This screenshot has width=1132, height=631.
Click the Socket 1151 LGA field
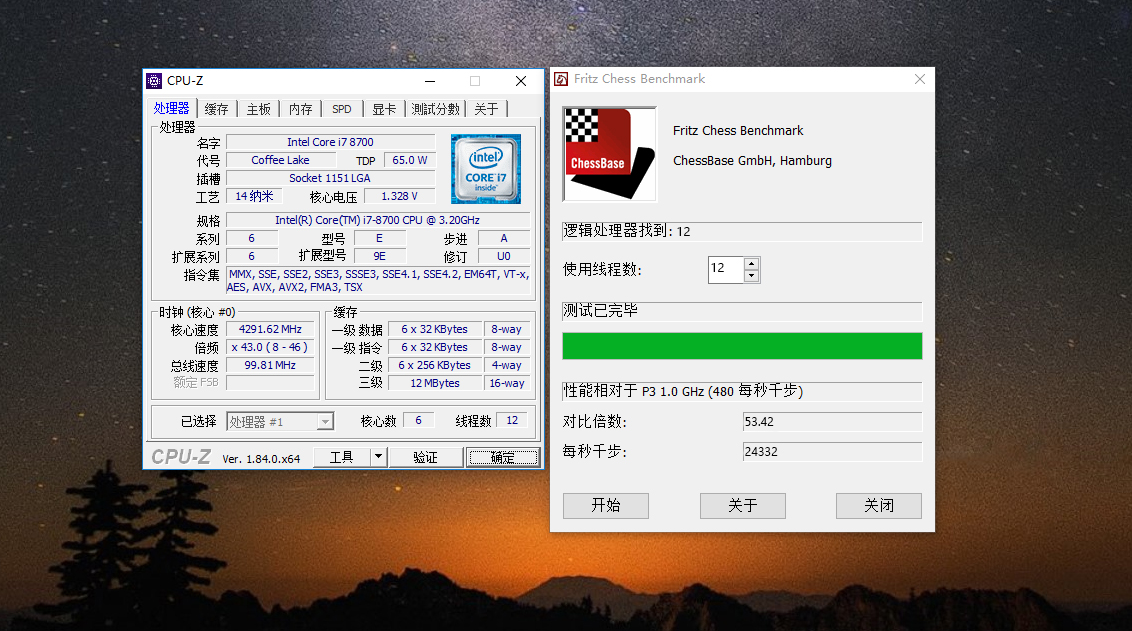coord(331,178)
